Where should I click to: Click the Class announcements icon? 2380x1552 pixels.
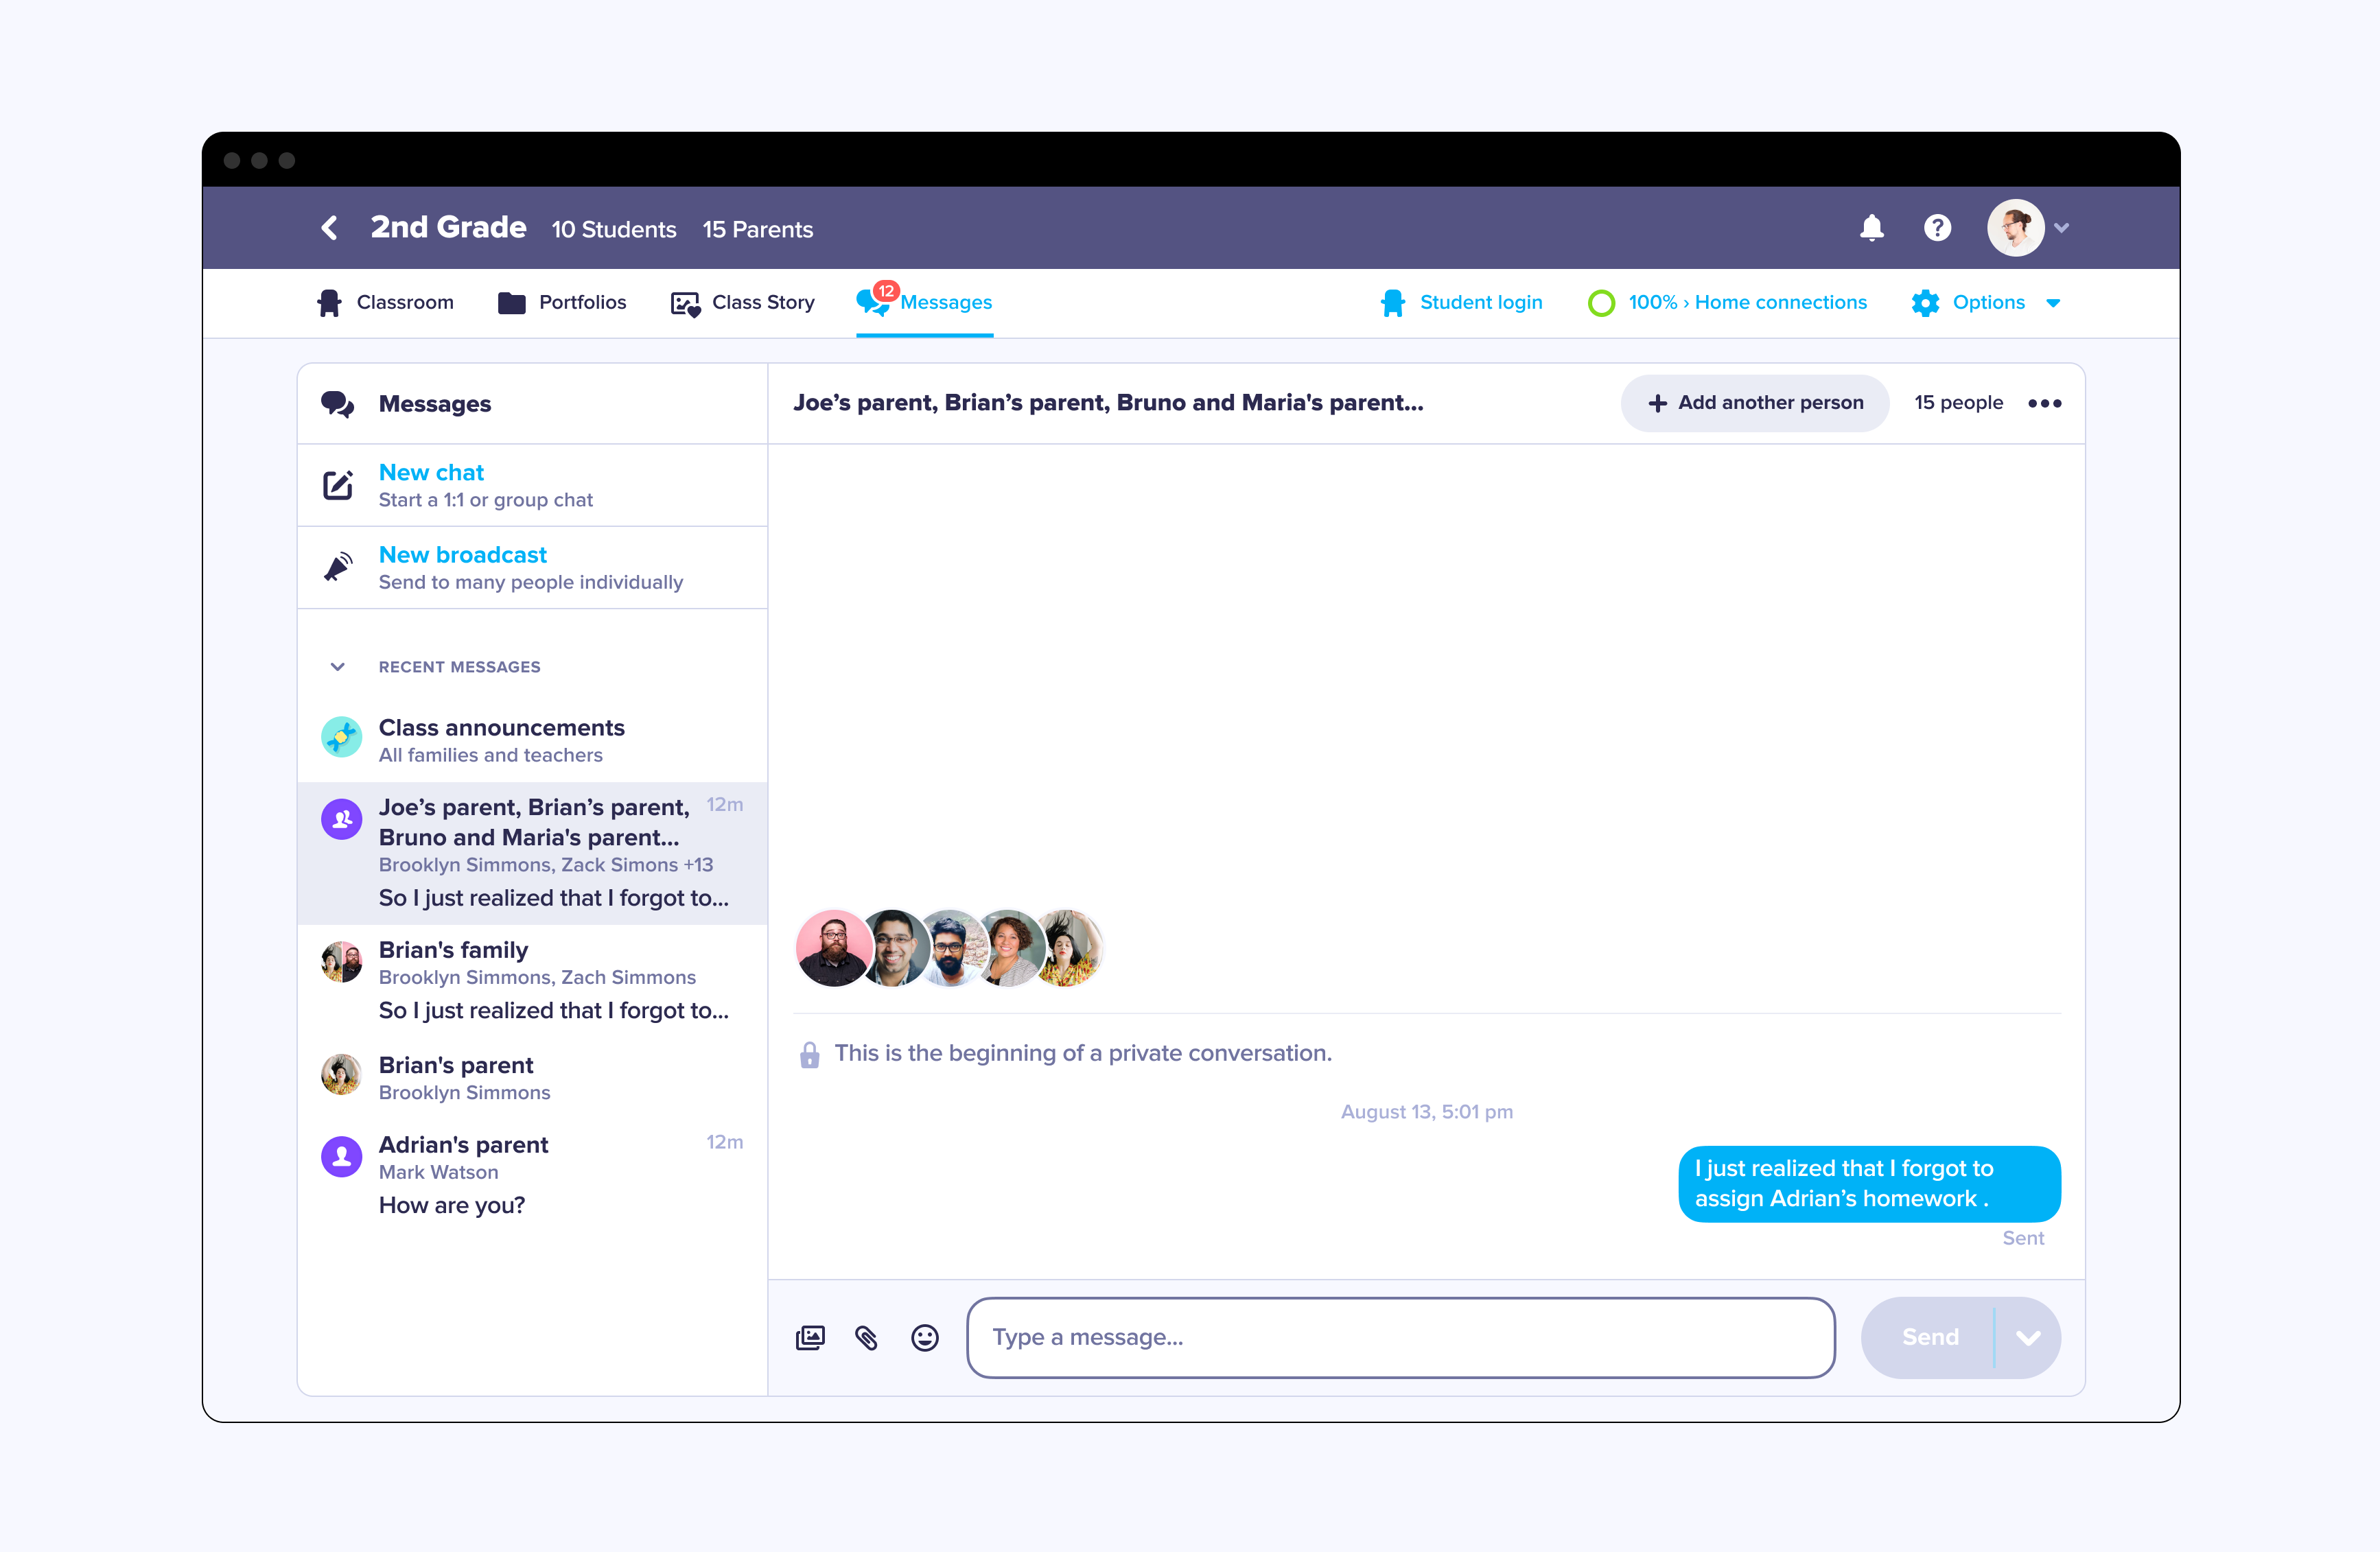341,737
